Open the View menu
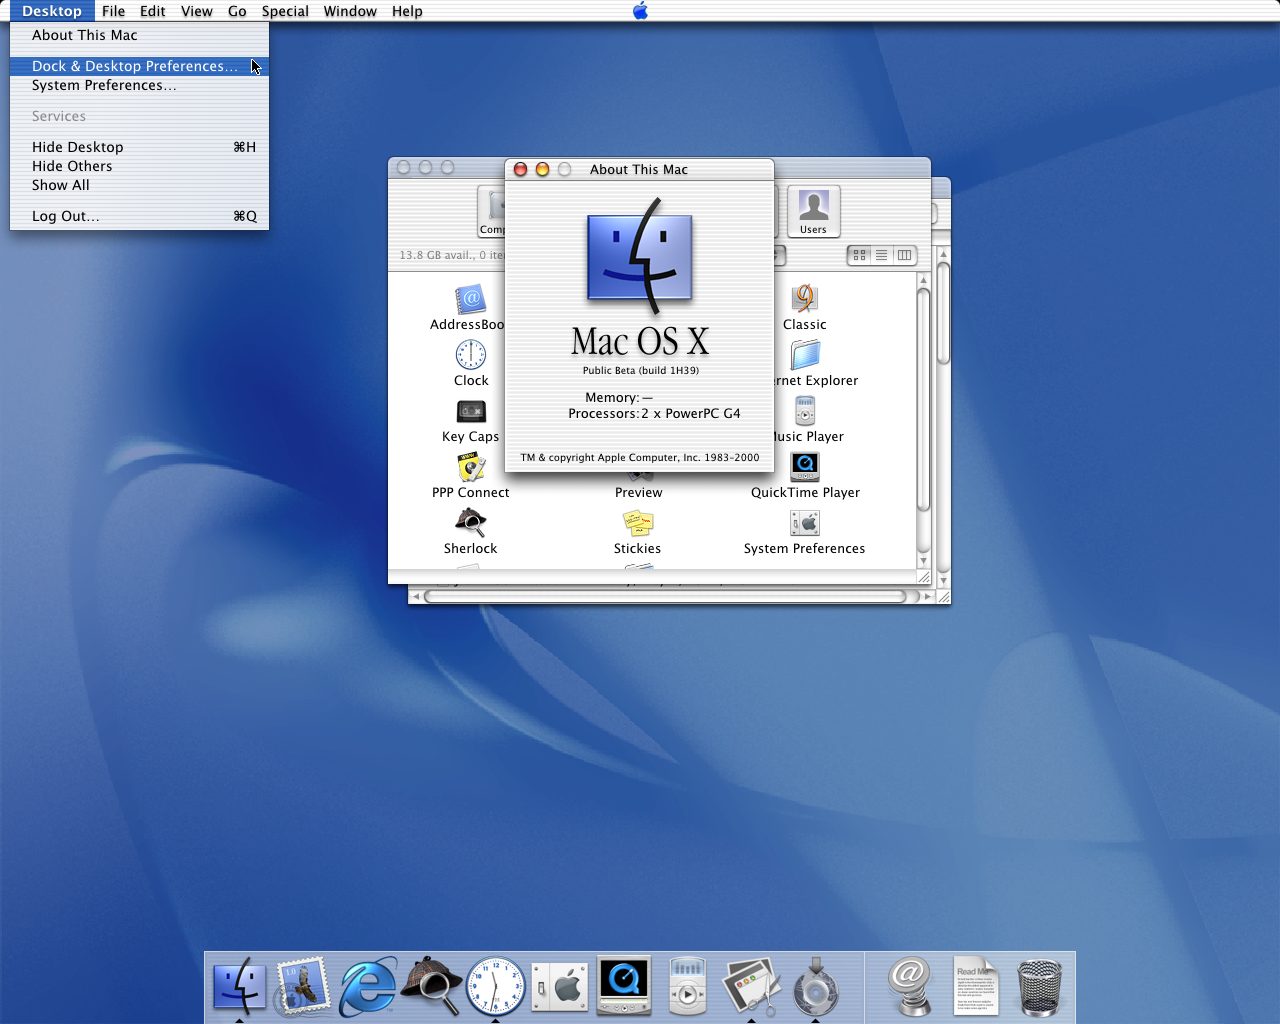This screenshot has width=1280, height=1024. (x=197, y=11)
